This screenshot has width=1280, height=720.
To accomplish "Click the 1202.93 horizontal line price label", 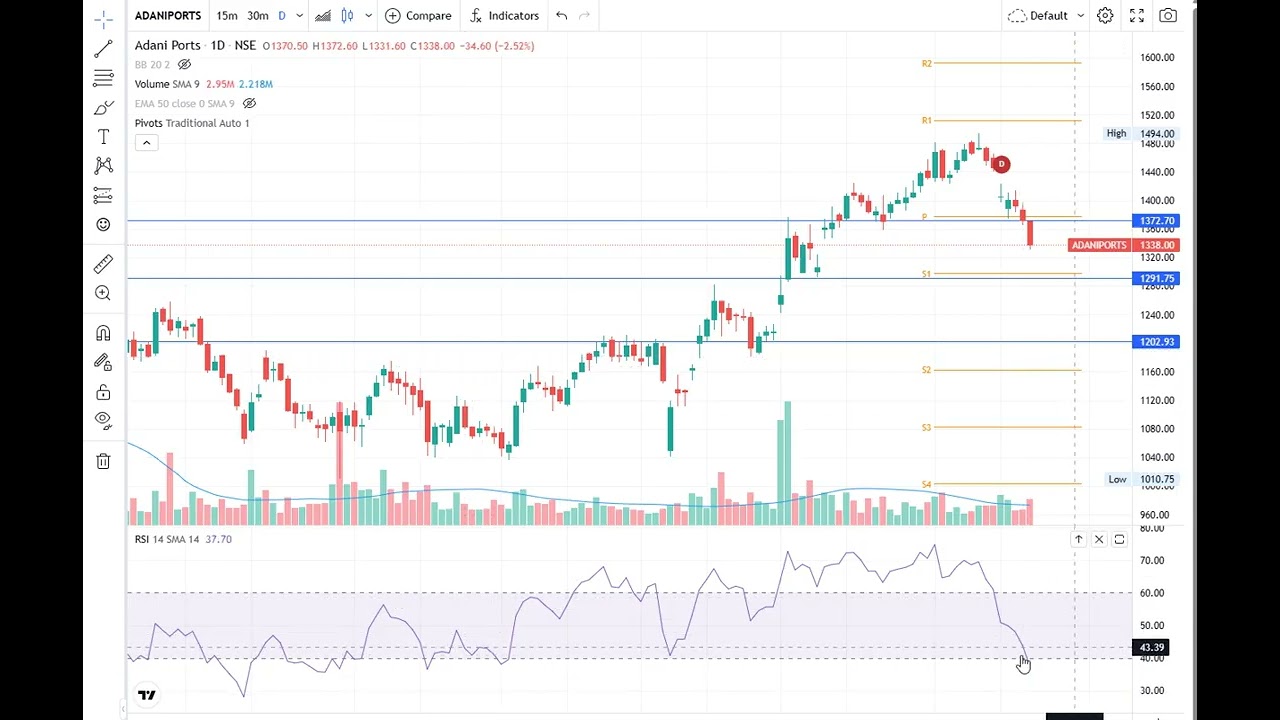I will click(1156, 342).
